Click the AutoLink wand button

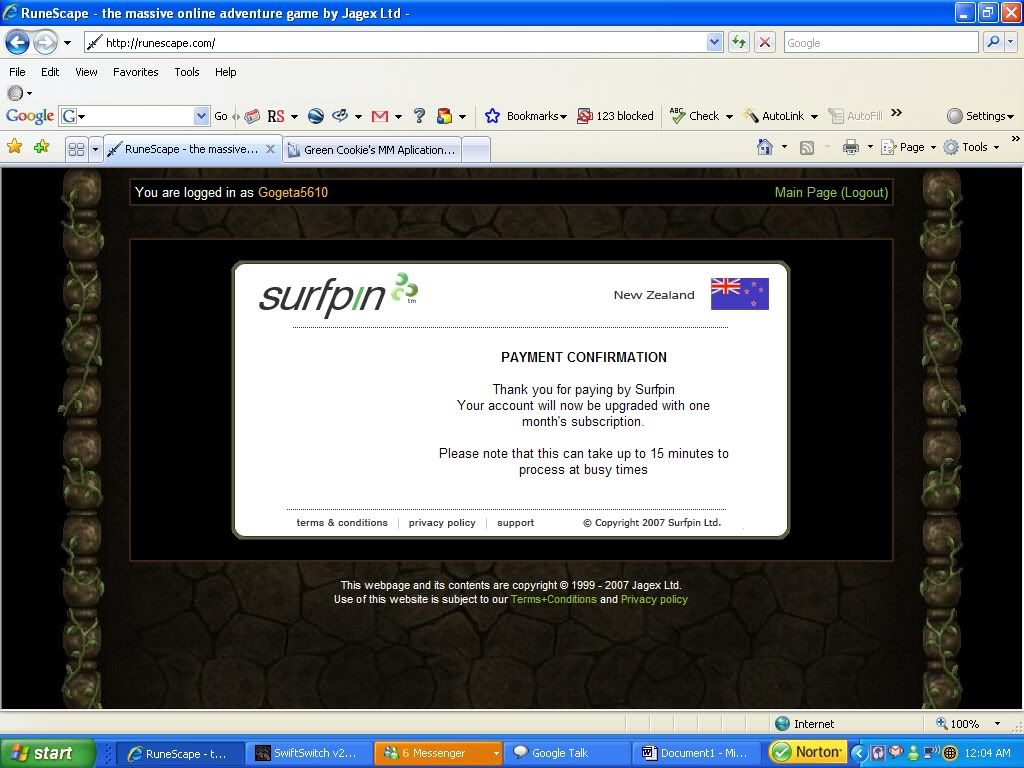click(x=775, y=116)
